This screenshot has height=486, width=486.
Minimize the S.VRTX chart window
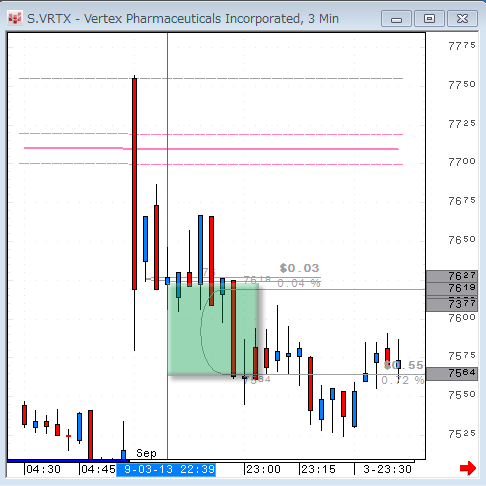click(396, 19)
